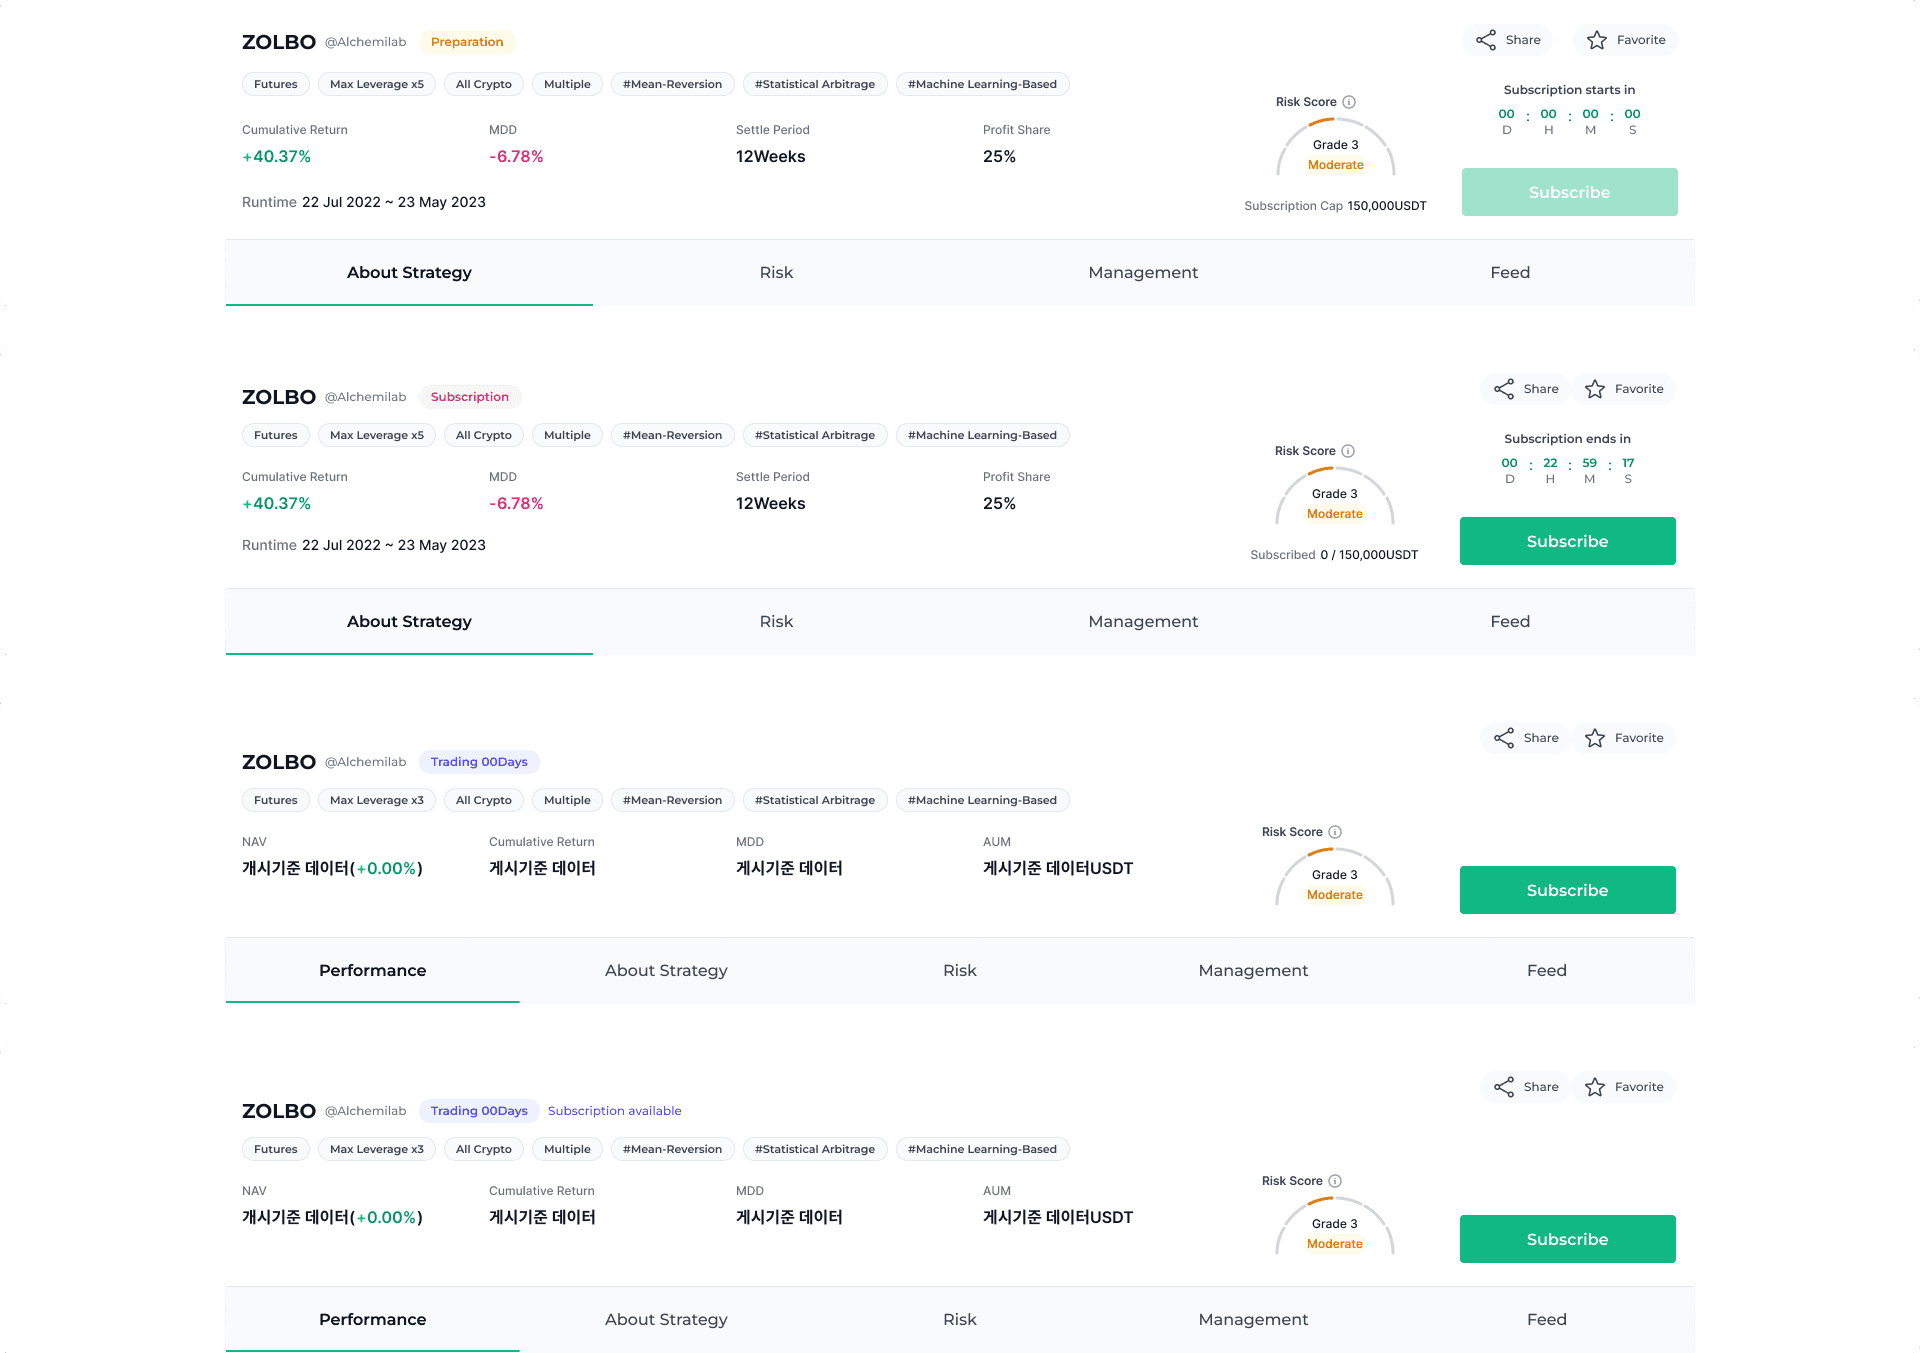
Task: Share the Subscription-status ZOLBO strategy
Action: (1504, 389)
